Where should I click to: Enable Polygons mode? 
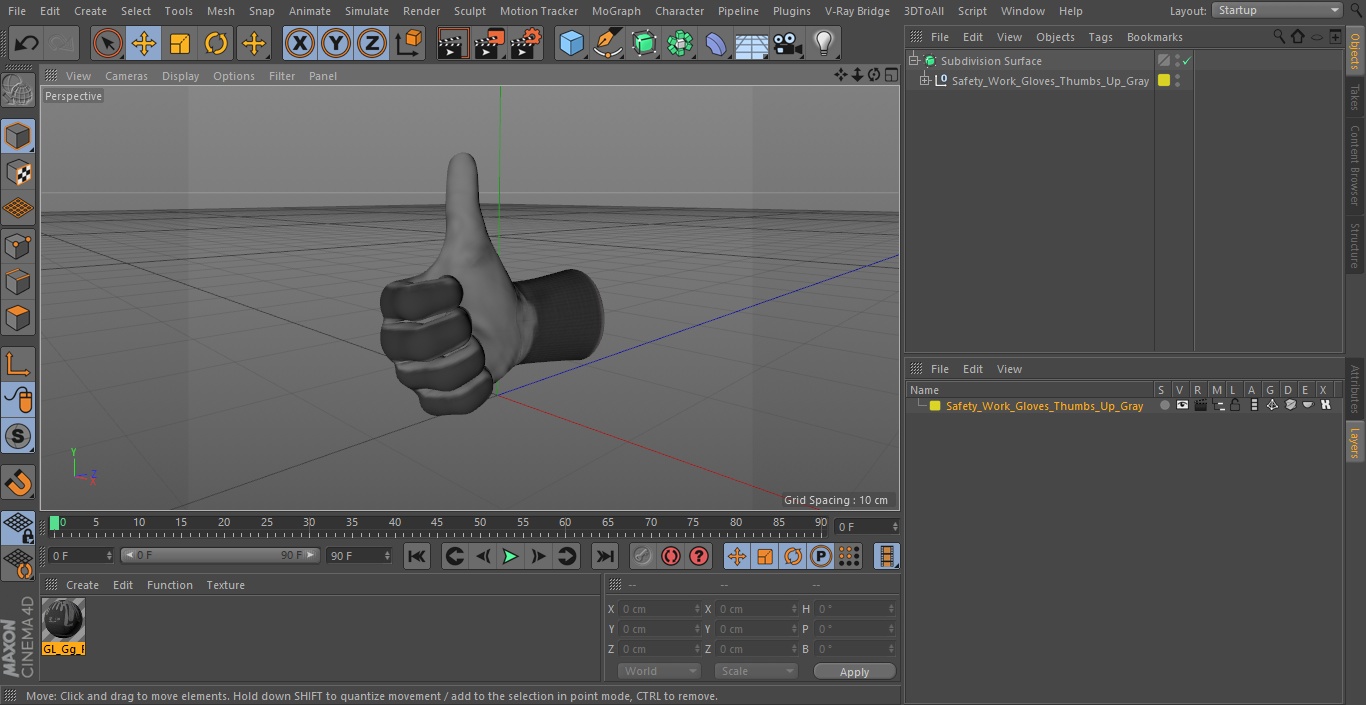click(18, 318)
